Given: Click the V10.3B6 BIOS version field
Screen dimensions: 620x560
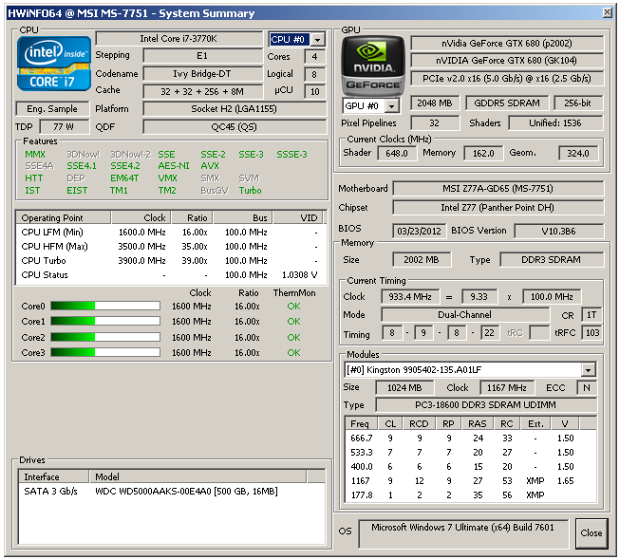Looking at the screenshot, I should (x=559, y=231).
